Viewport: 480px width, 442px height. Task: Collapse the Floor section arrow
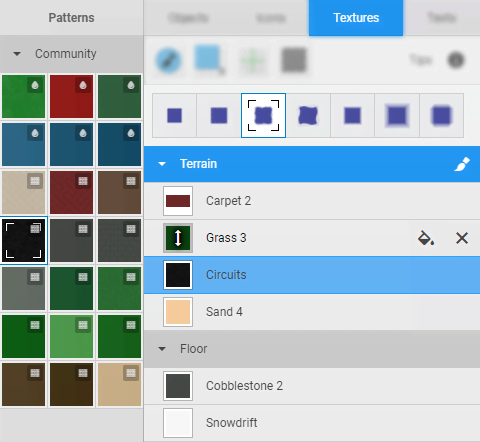tap(162, 349)
